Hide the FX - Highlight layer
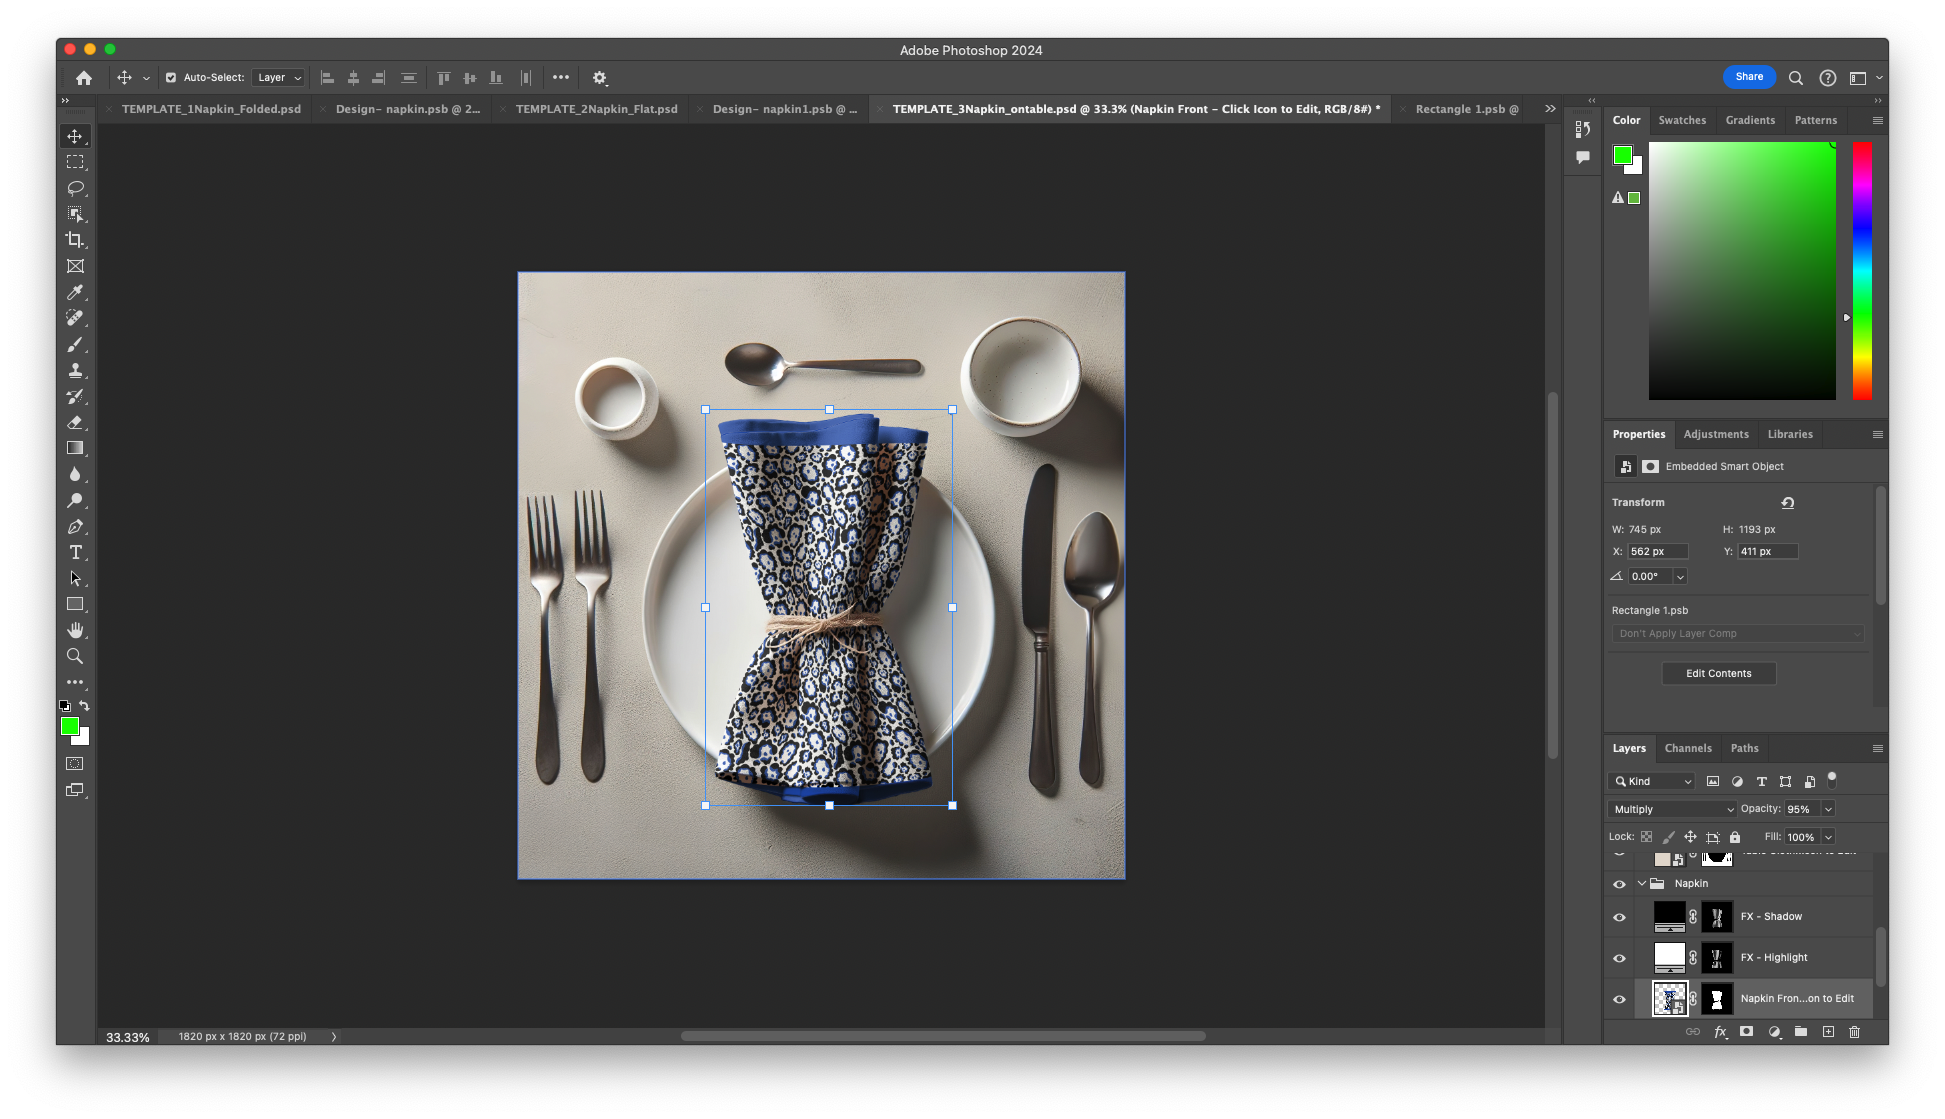 click(1619, 958)
